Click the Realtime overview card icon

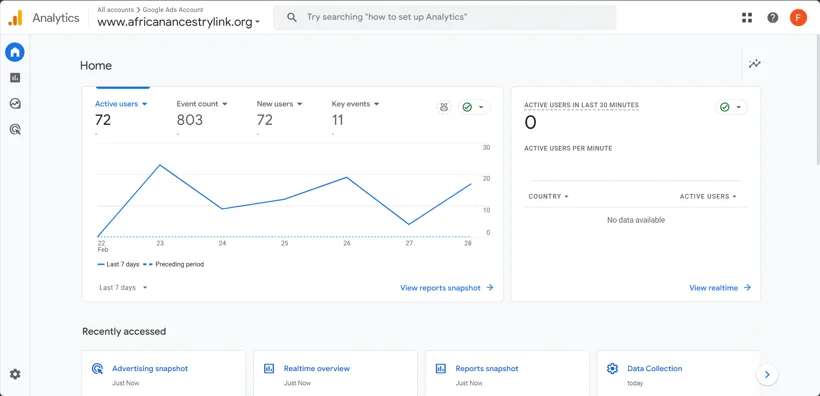point(269,368)
